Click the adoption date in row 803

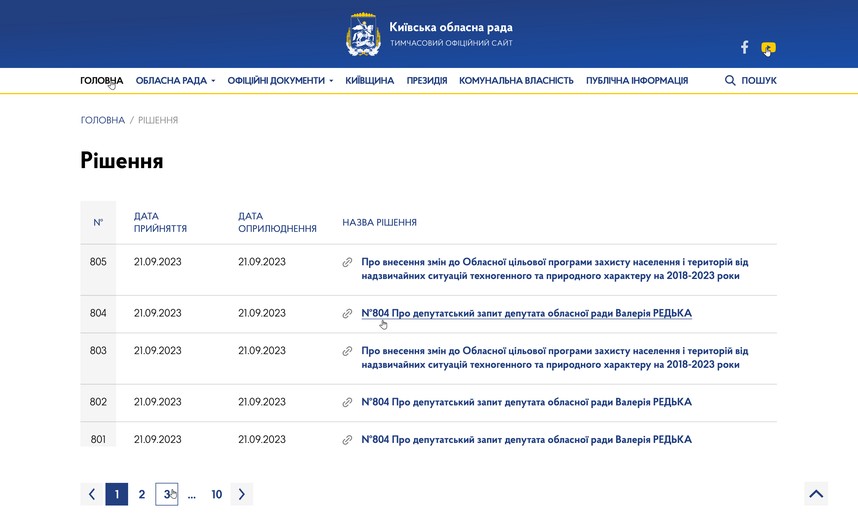(x=158, y=351)
